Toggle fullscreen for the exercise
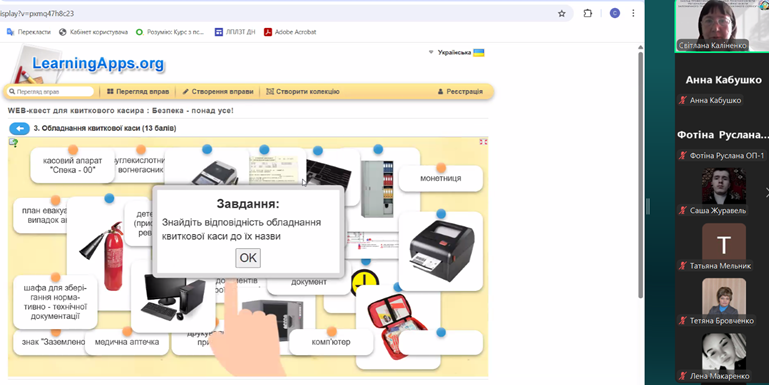The width and height of the screenshot is (769, 385). click(483, 142)
